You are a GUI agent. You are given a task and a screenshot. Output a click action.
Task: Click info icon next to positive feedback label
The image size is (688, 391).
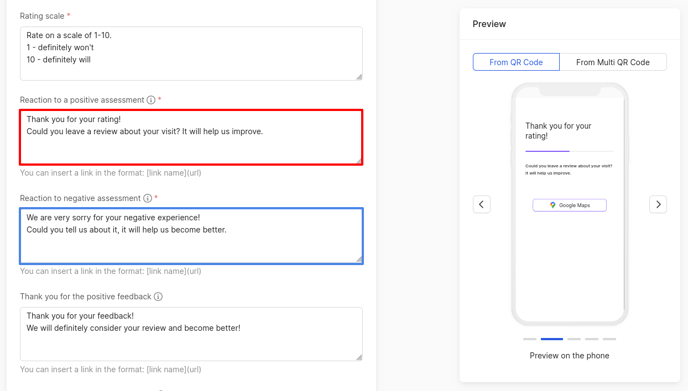pyautogui.click(x=158, y=297)
